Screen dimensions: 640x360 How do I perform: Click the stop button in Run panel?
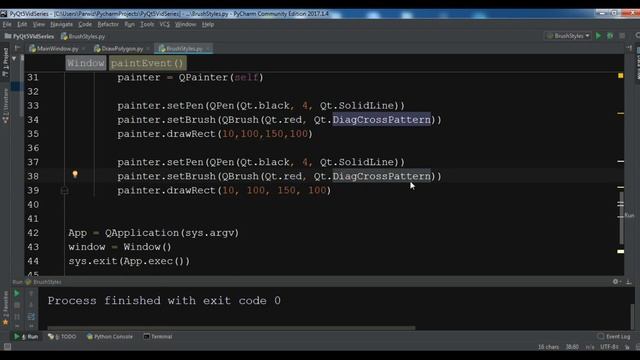pyautogui.click(x=17, y=305)
